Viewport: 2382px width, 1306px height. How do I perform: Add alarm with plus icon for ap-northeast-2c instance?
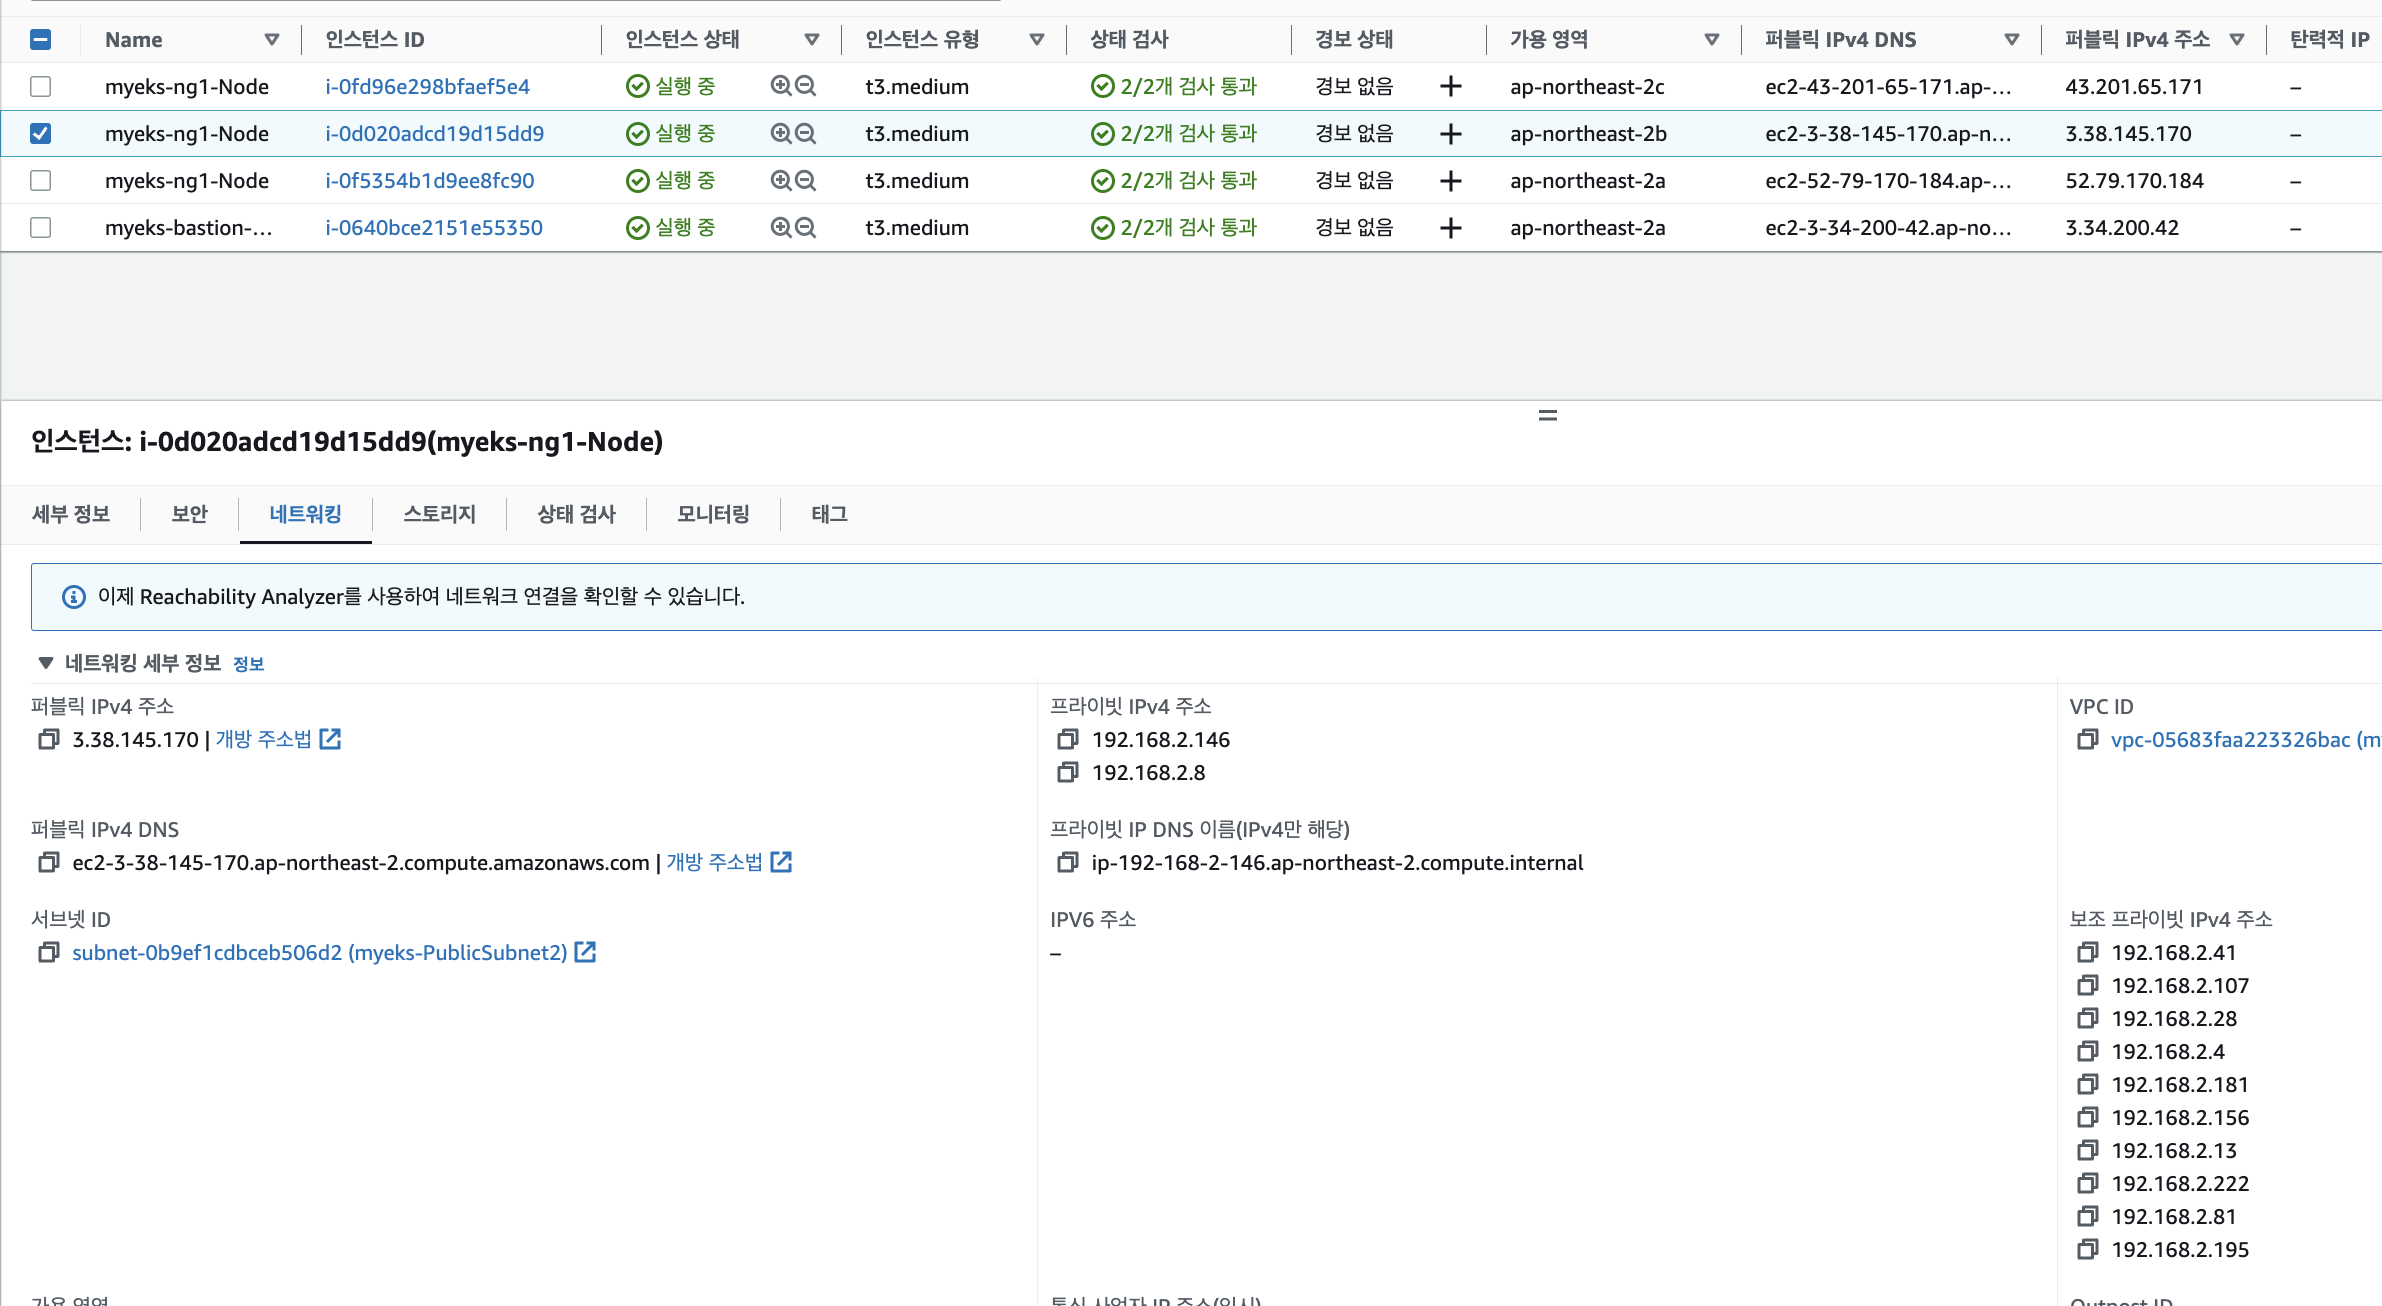pos(1450,87)
